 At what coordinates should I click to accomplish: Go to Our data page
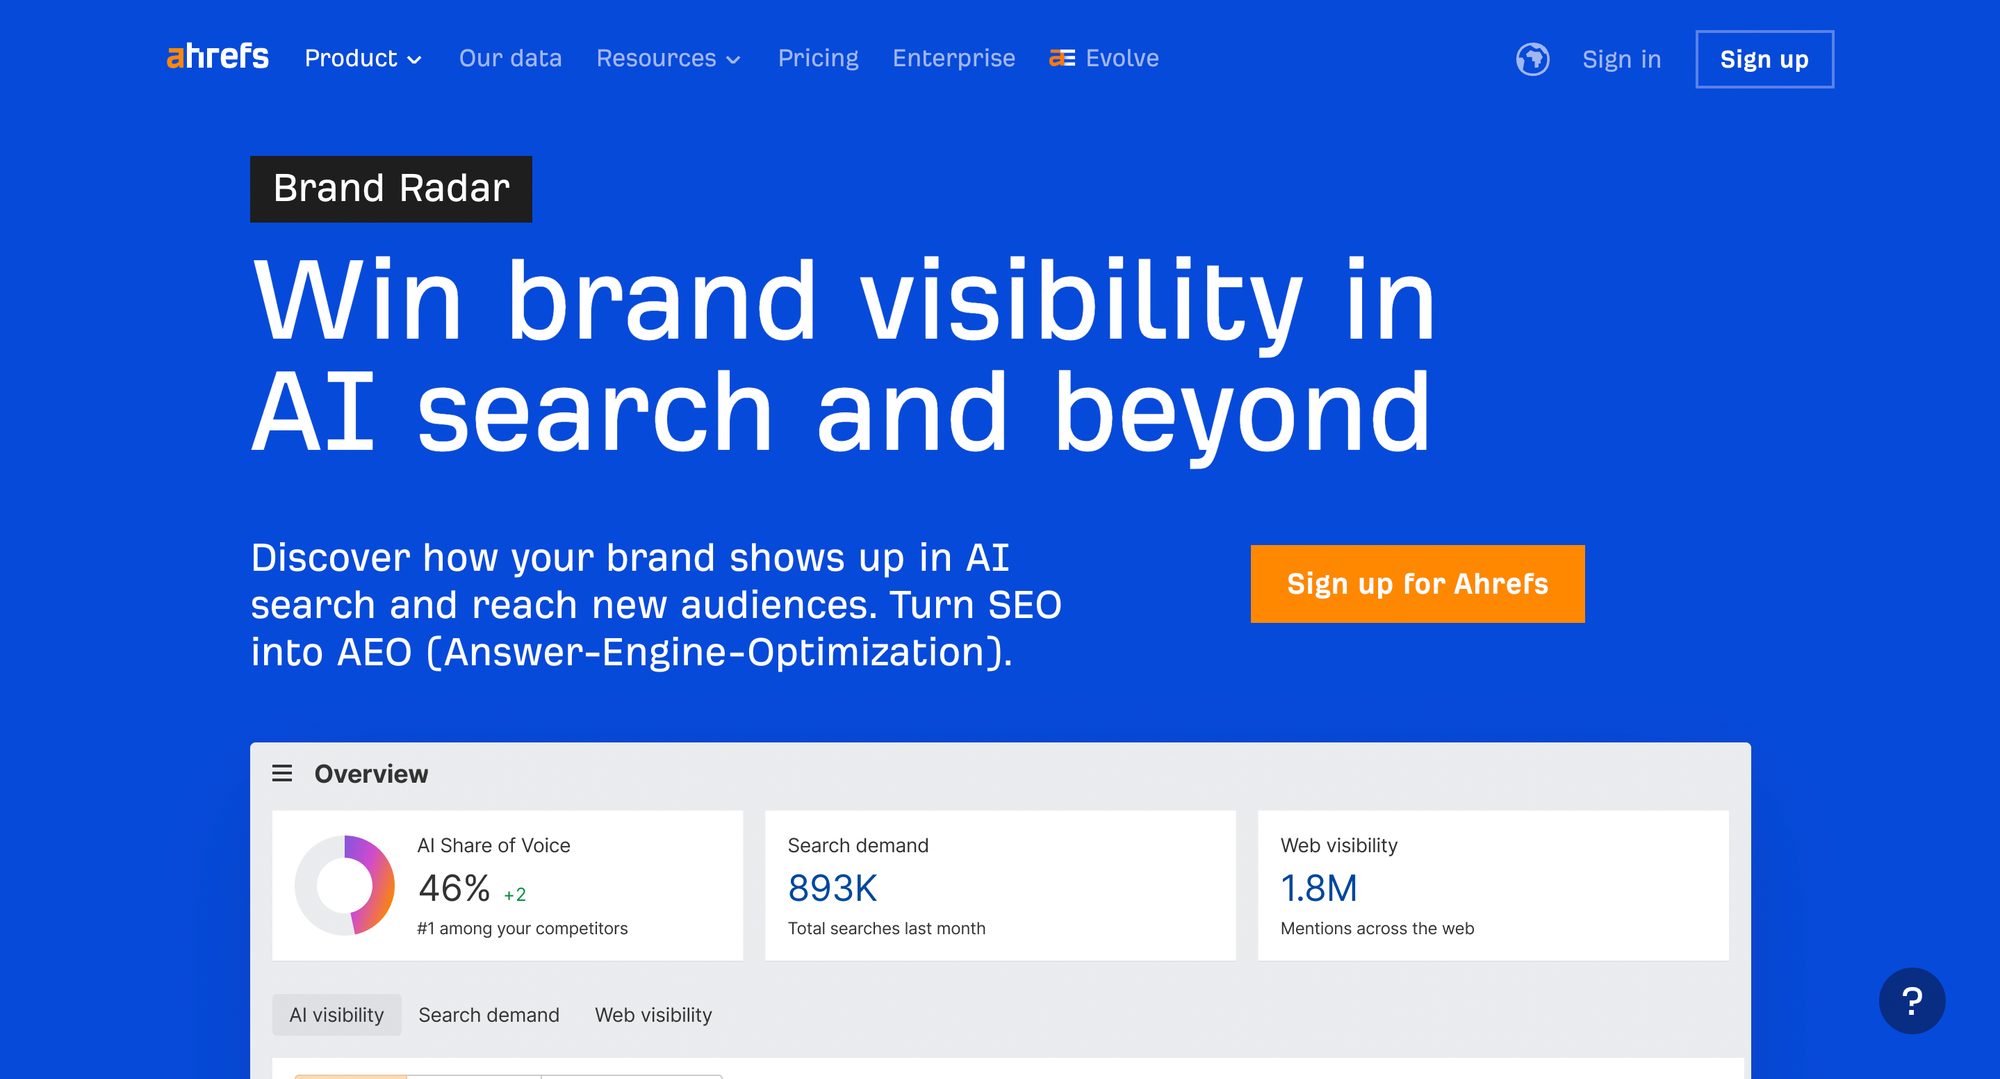point(510,58)
